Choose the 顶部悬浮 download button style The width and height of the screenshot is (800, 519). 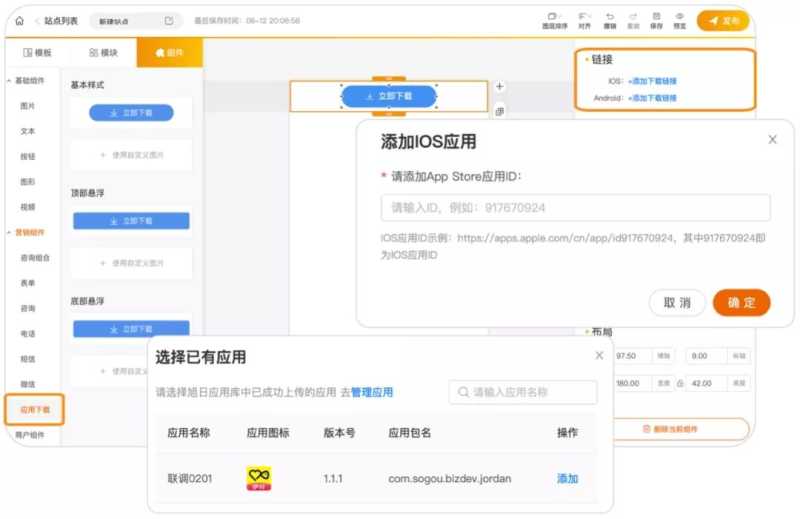(x=131, y=221)
